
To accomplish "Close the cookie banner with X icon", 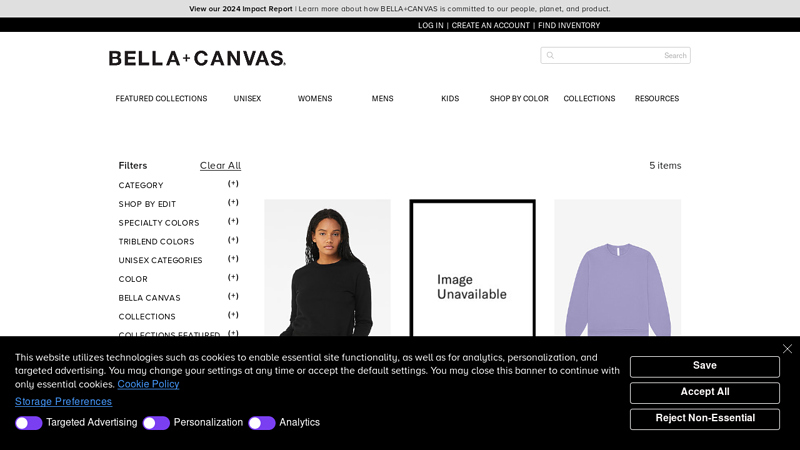I will [787, 349].
